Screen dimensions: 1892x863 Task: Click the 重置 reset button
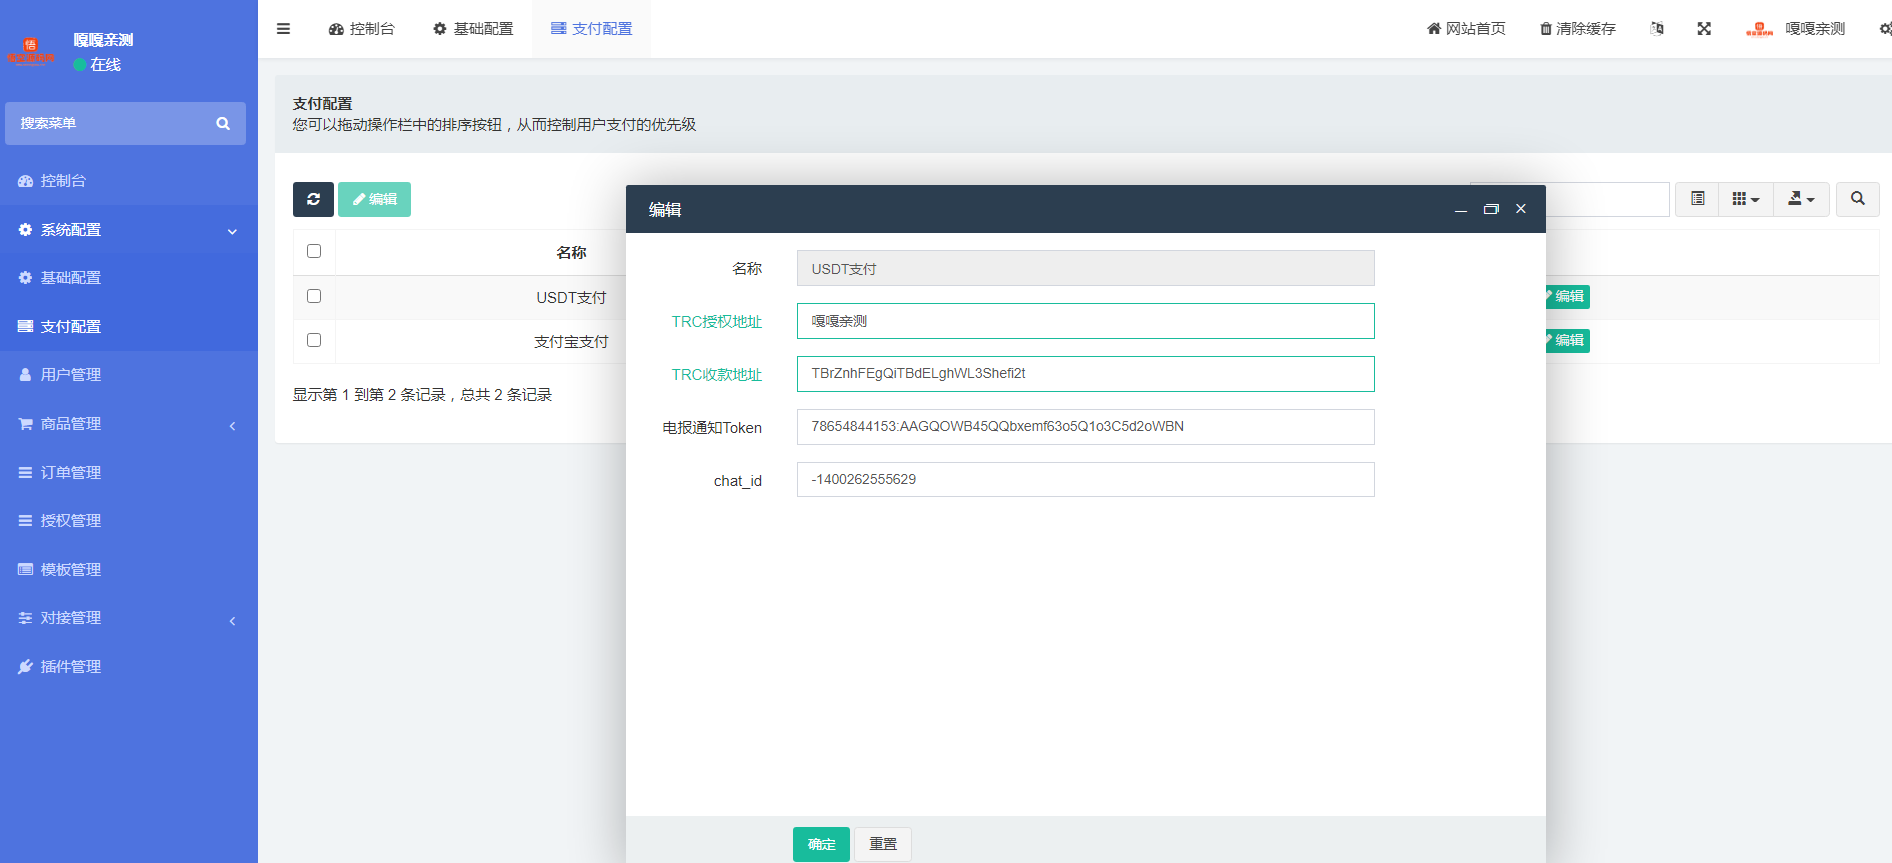point(882,844)
